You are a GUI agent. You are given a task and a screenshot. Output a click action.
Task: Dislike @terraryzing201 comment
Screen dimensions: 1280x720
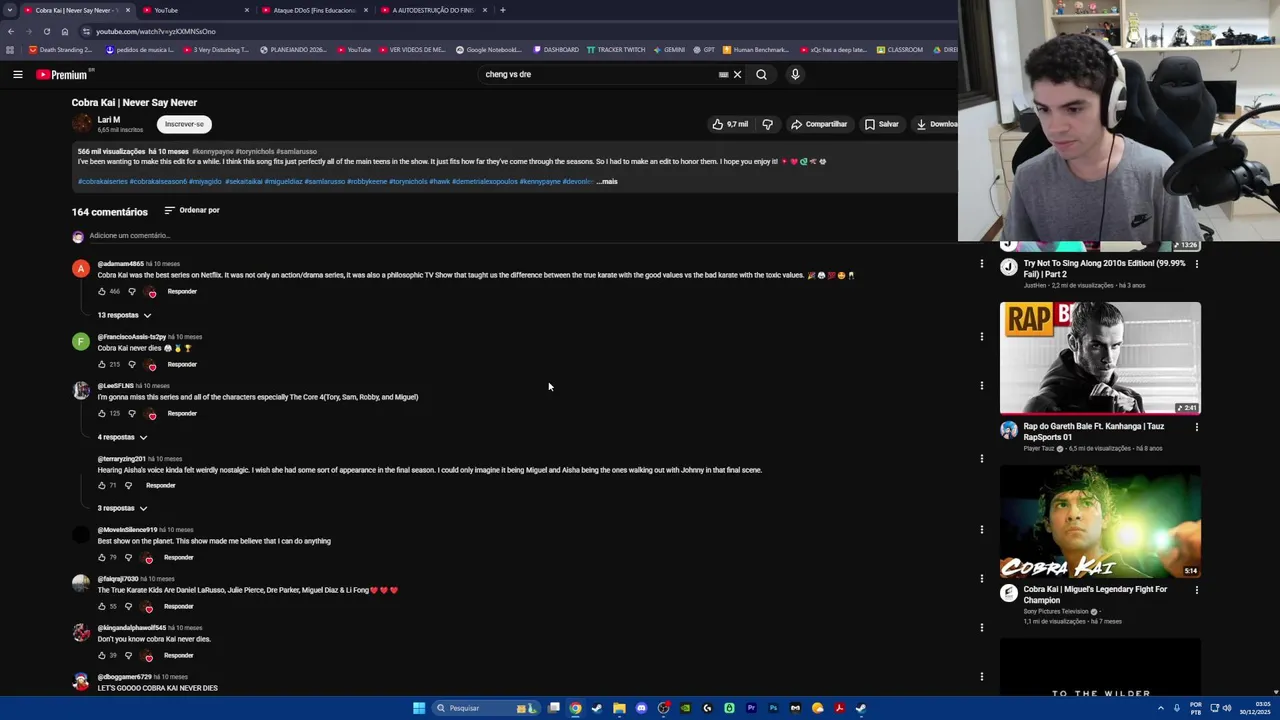128,485
